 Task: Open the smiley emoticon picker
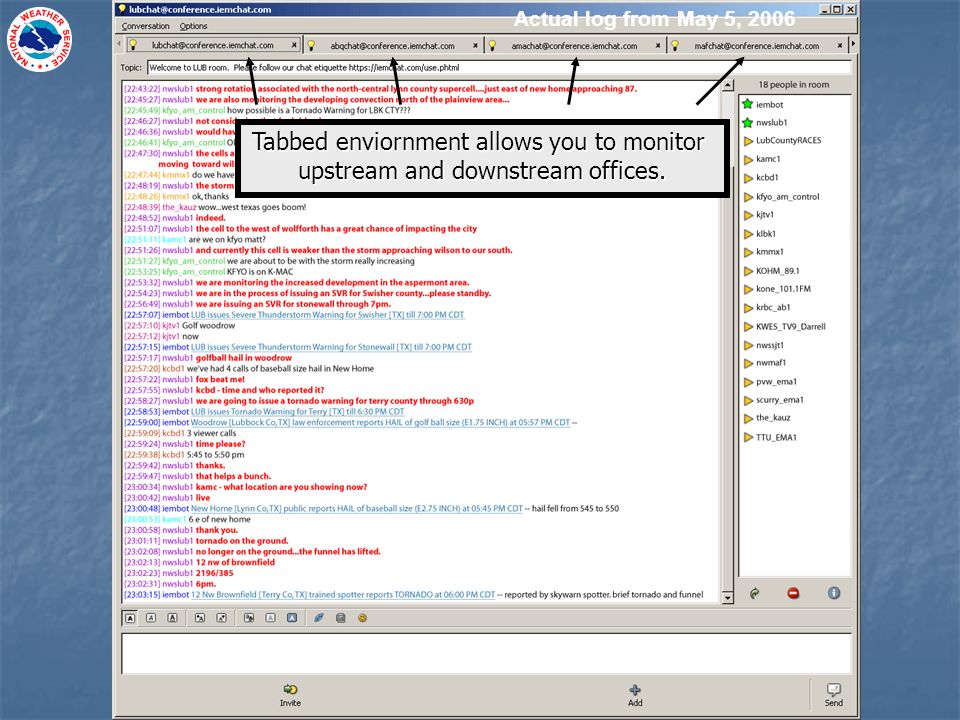pos(362,618)
